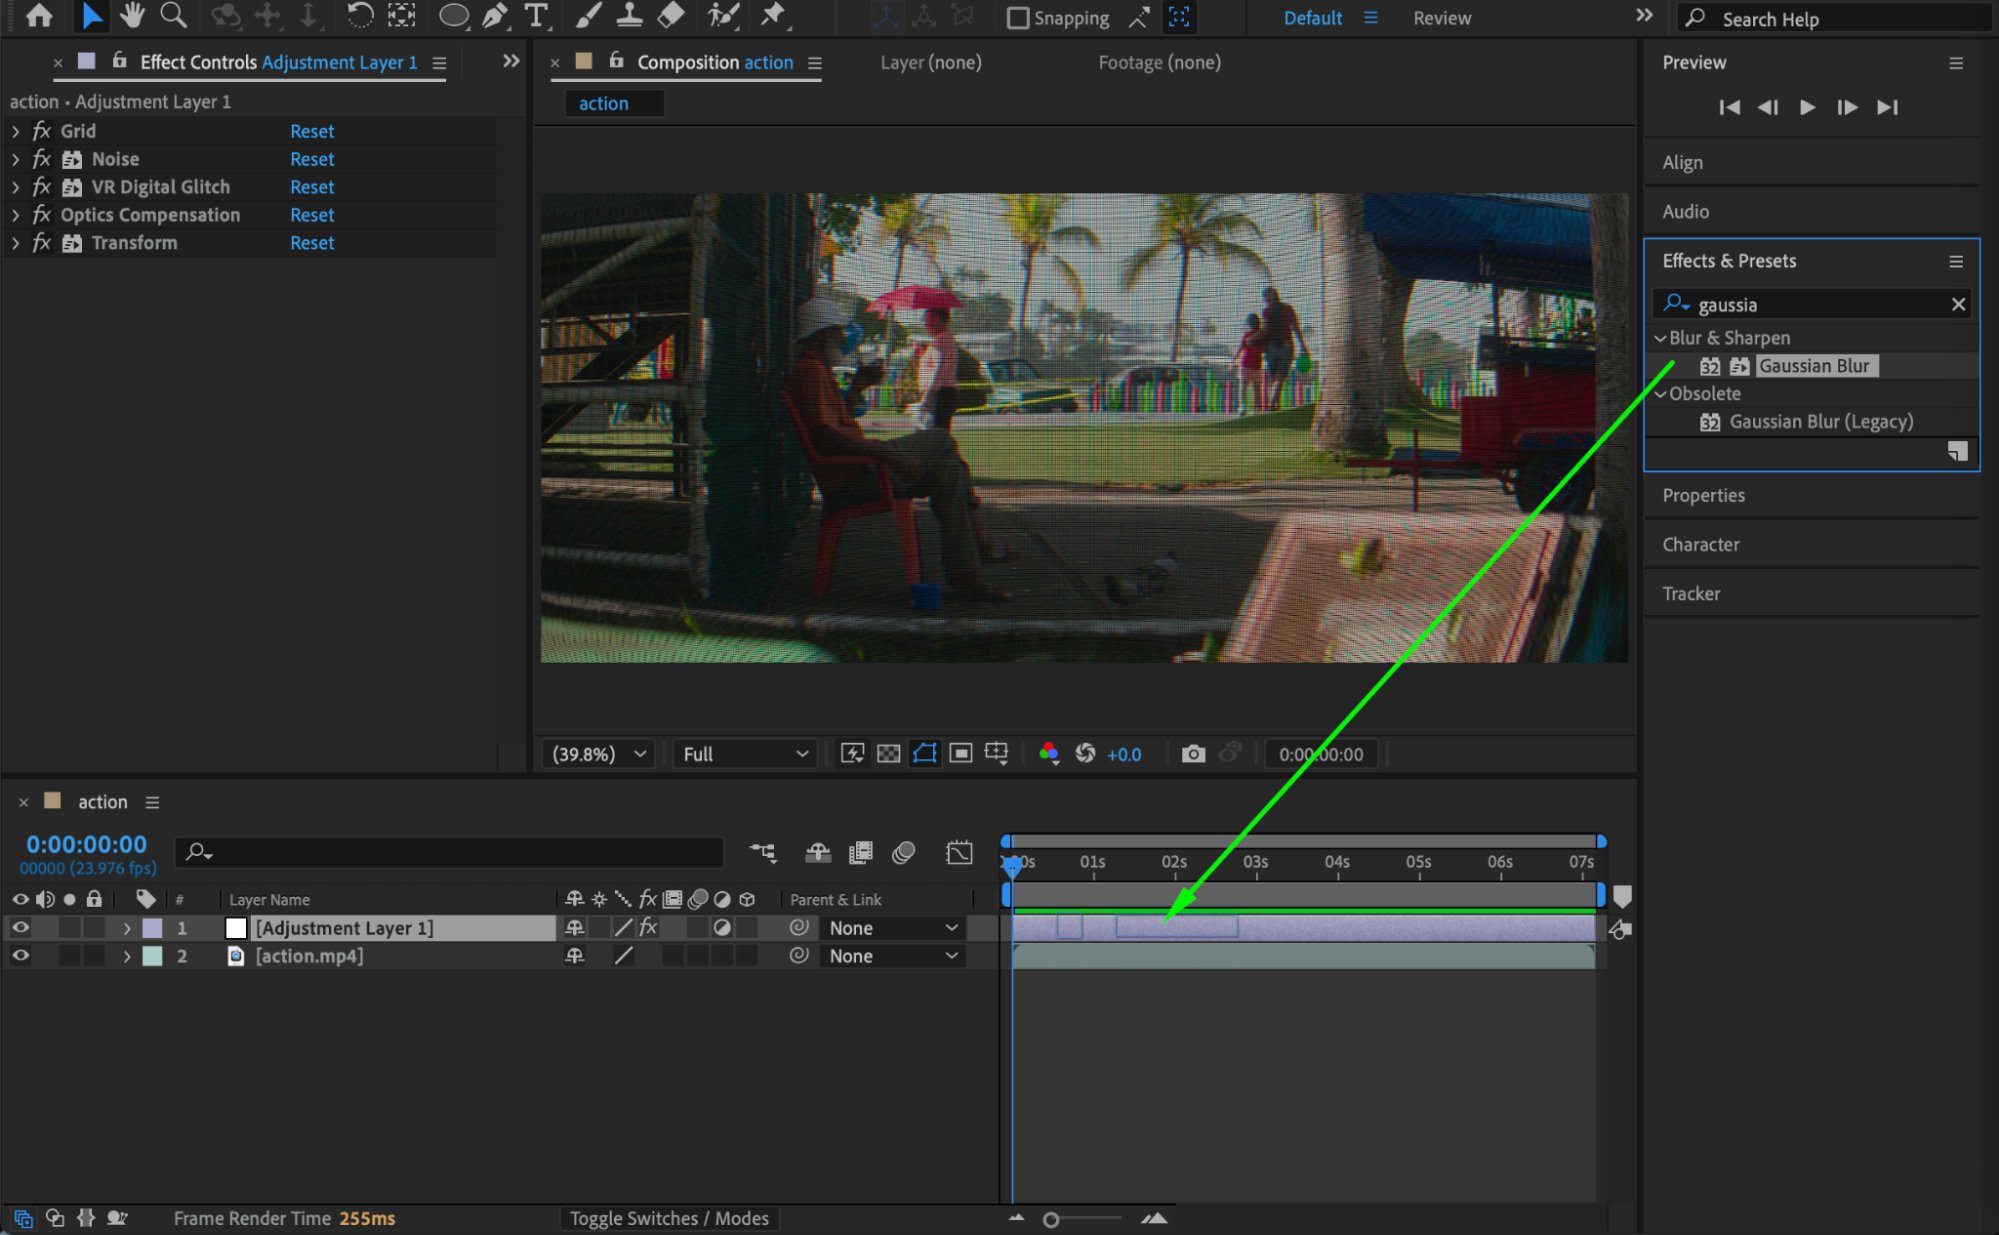Select the Rotation tool
This screenshot has width=1999, height=1235.
[x=359, y=16]
